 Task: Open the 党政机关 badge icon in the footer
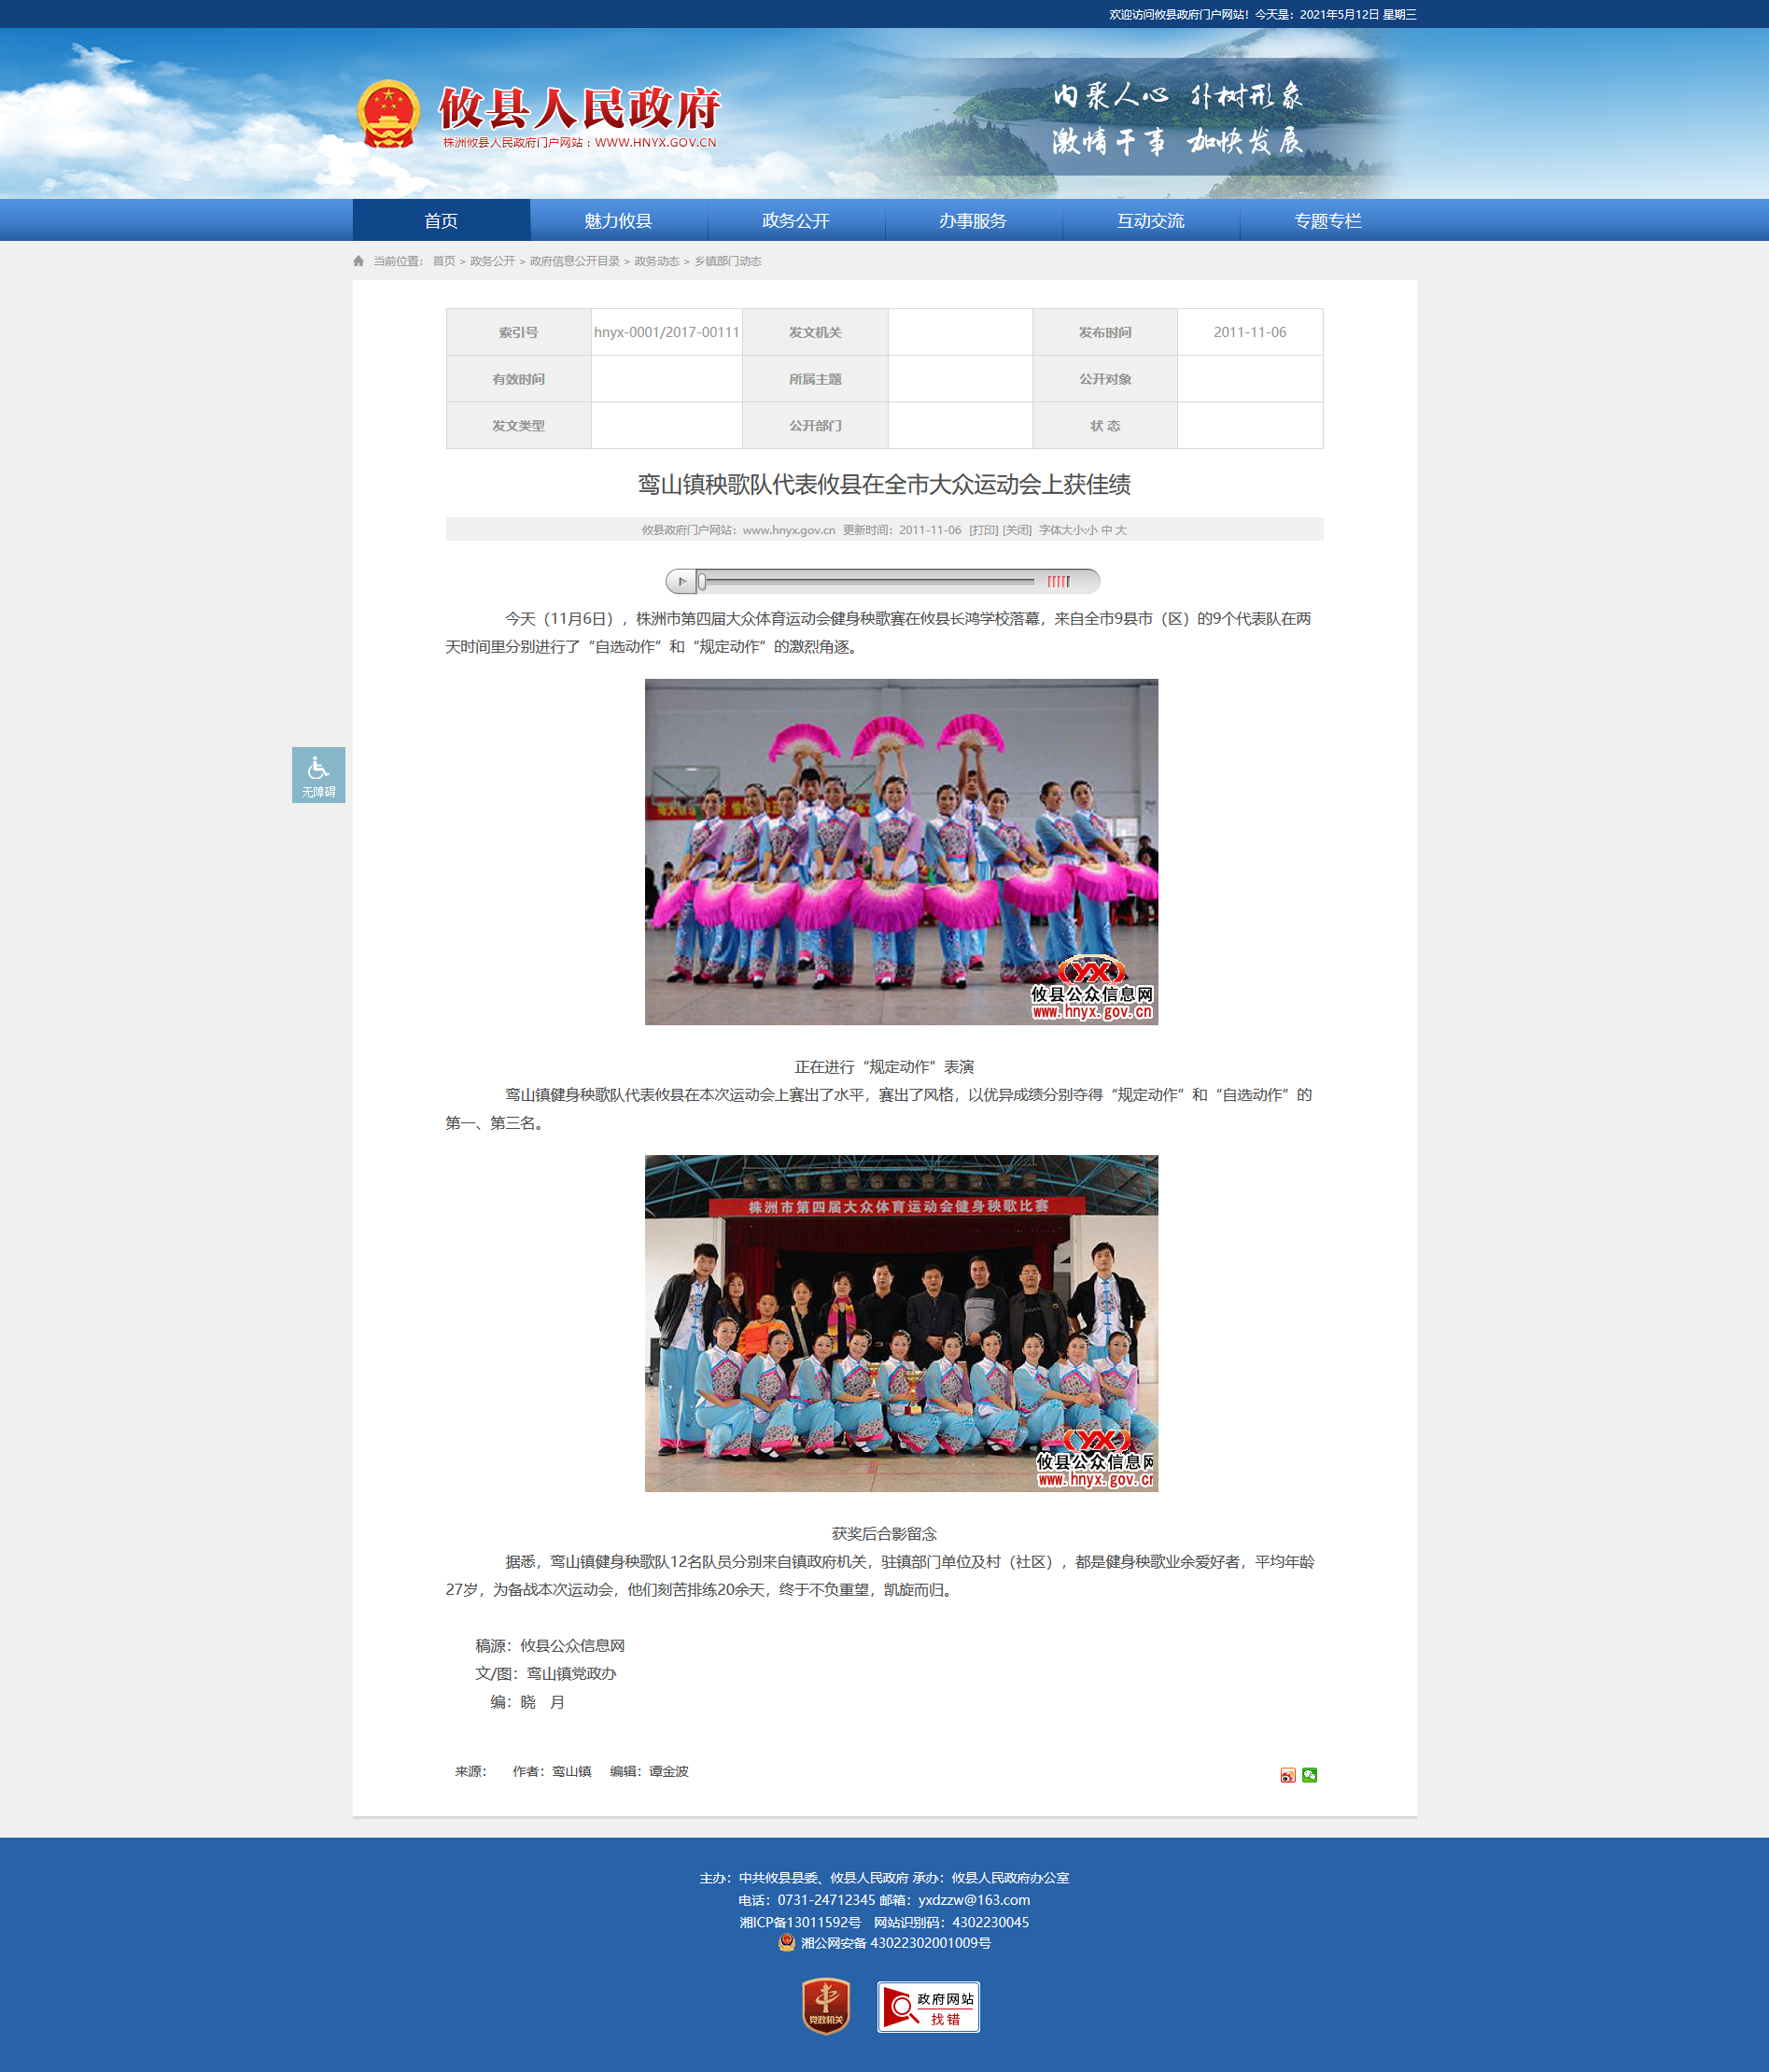825,2006
